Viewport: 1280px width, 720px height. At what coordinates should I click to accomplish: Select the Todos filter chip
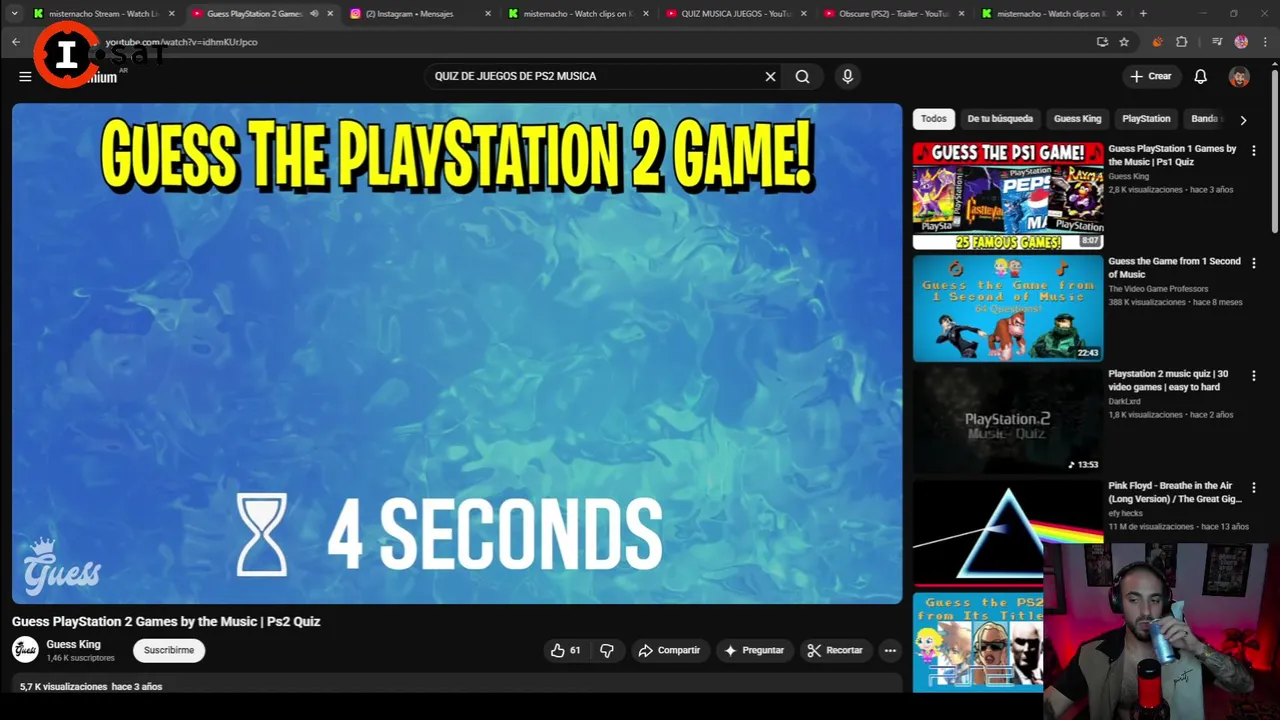tap(933, 118)
